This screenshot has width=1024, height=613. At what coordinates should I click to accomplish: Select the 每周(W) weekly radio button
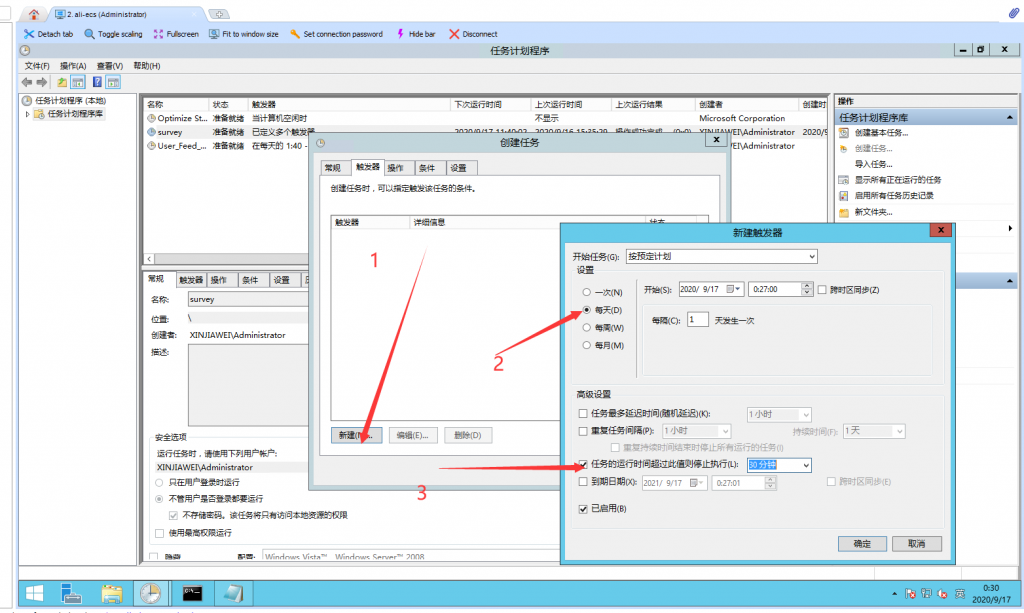[x=586, y=328]
